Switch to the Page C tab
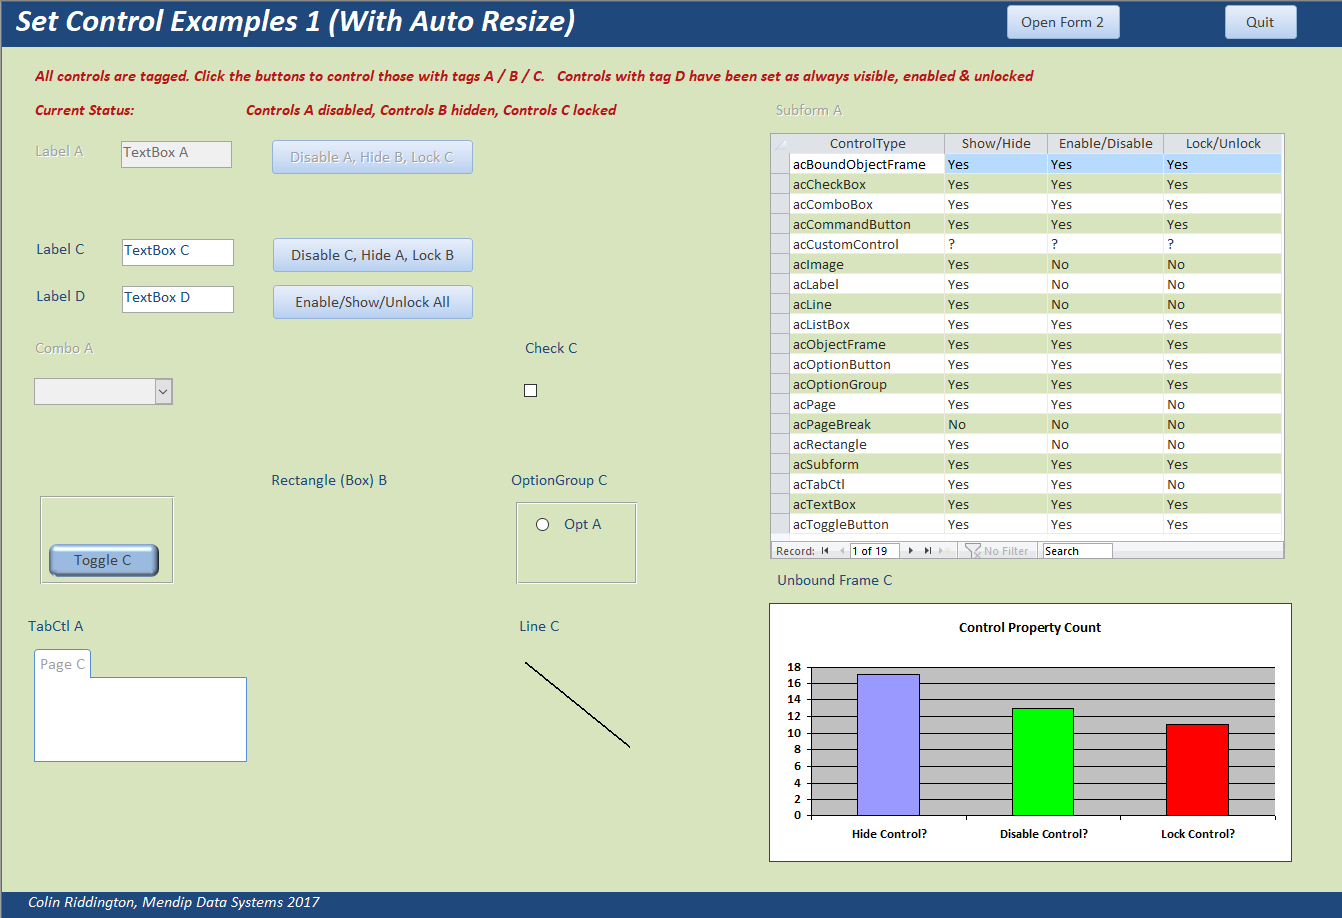This screenshot has width=1342, height=918. 63,664
